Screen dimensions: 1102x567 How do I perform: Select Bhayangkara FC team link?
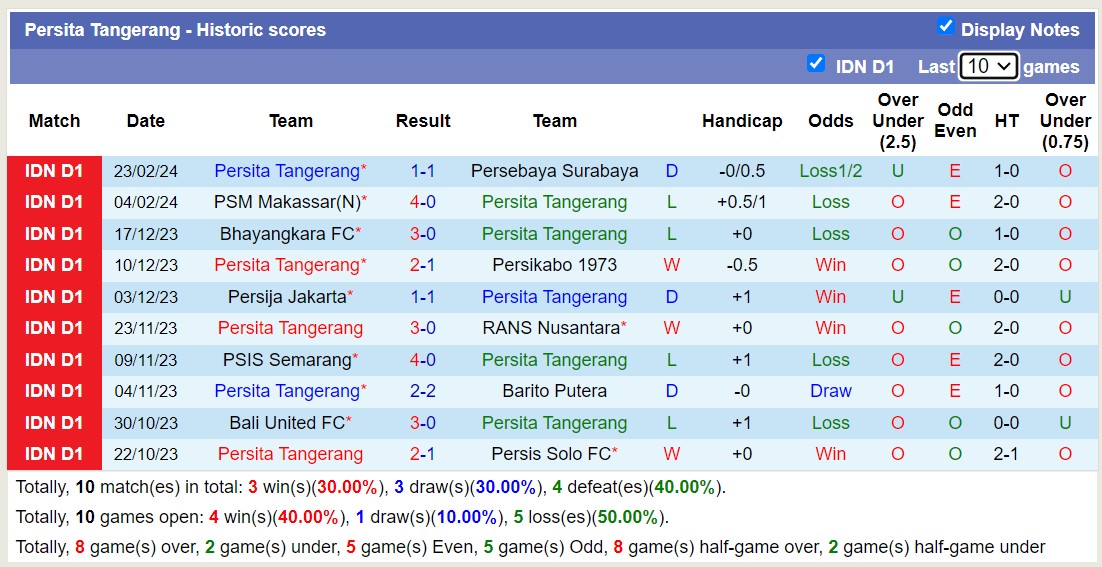point(286,234)
